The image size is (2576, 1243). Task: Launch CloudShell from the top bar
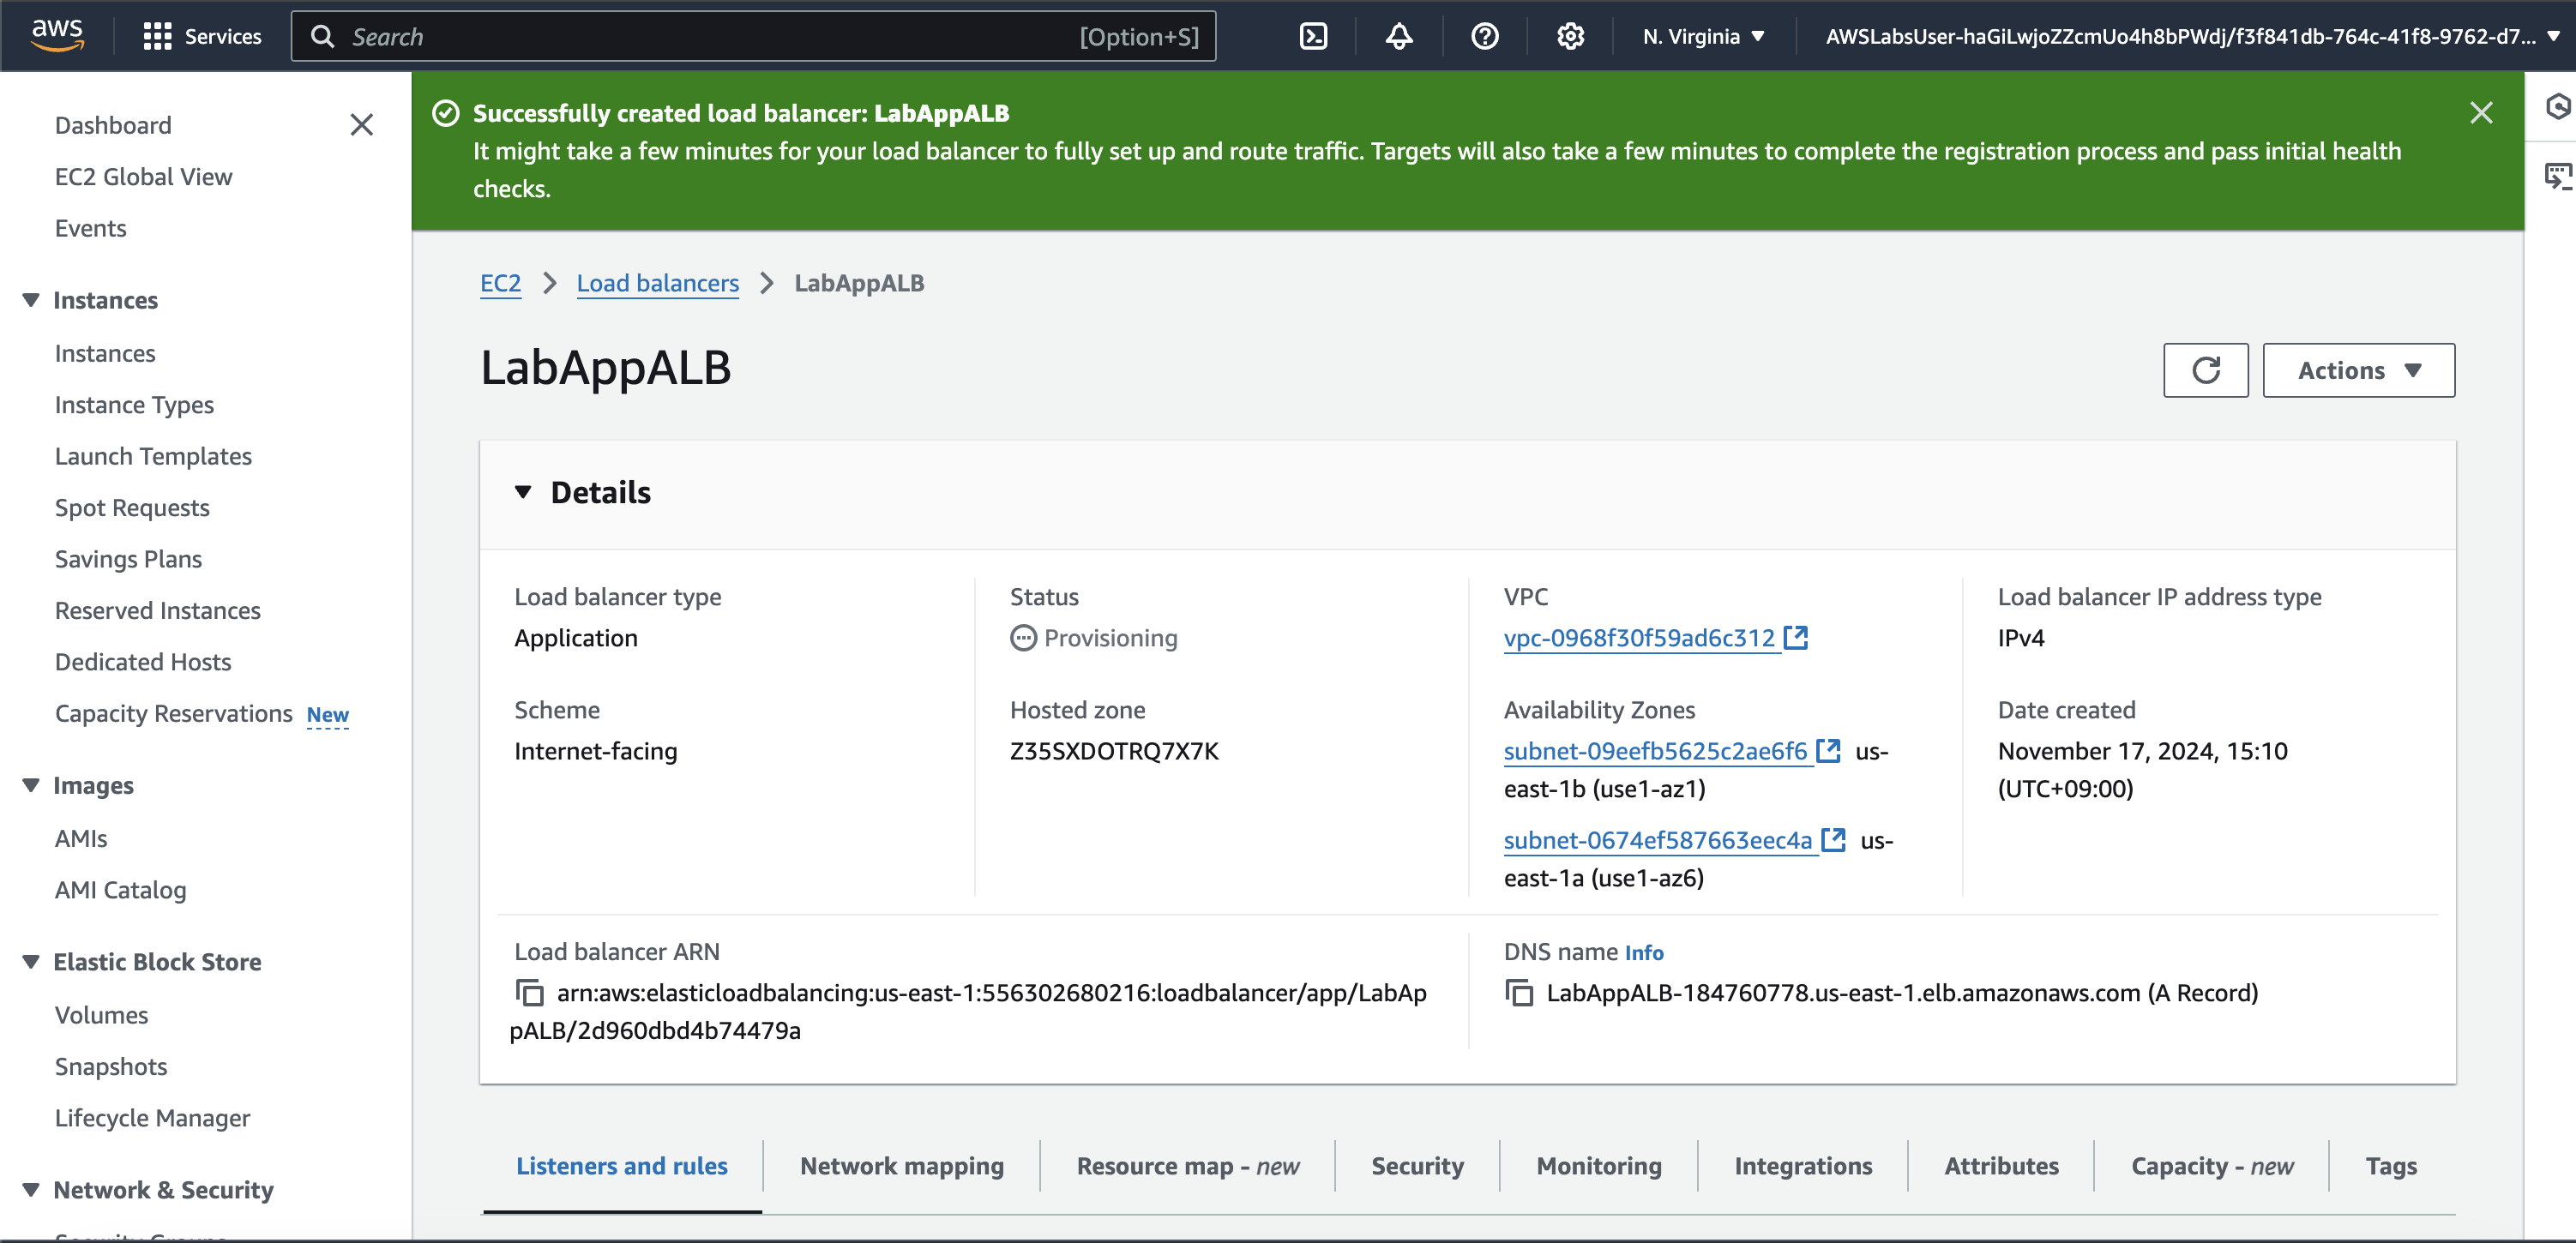point(1313,37)
